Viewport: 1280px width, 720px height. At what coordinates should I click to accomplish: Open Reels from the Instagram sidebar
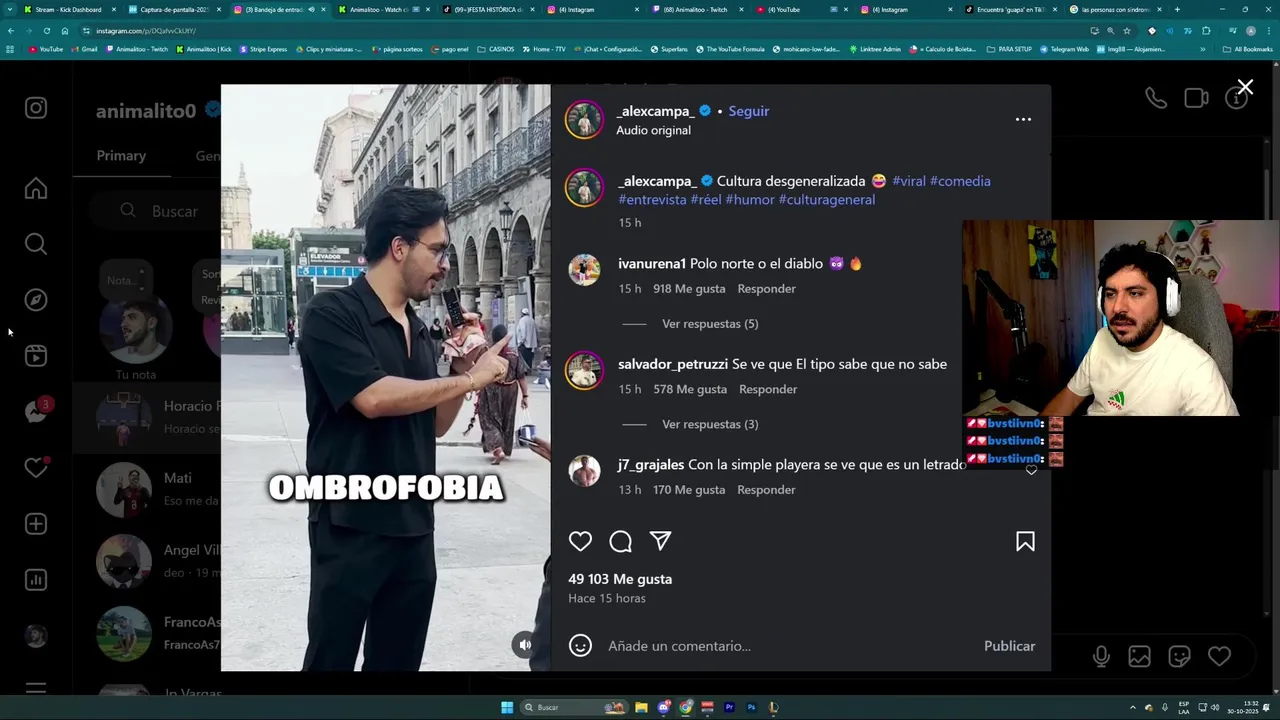36,356
